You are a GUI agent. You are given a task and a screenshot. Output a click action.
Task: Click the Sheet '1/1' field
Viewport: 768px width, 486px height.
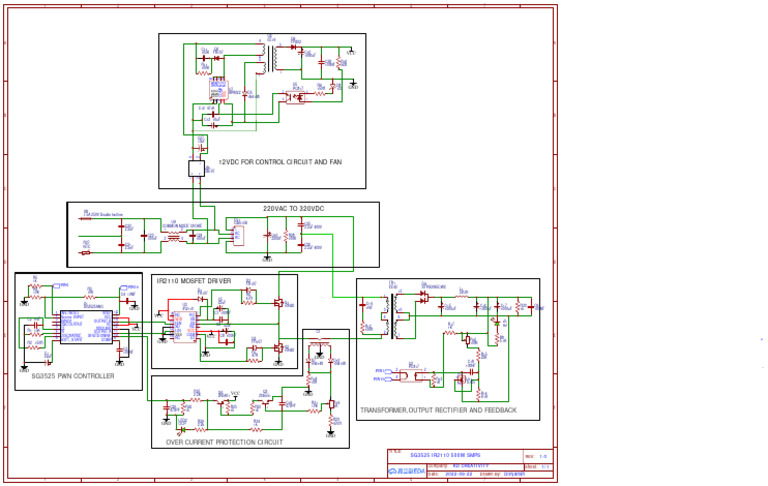pos(545,467)
